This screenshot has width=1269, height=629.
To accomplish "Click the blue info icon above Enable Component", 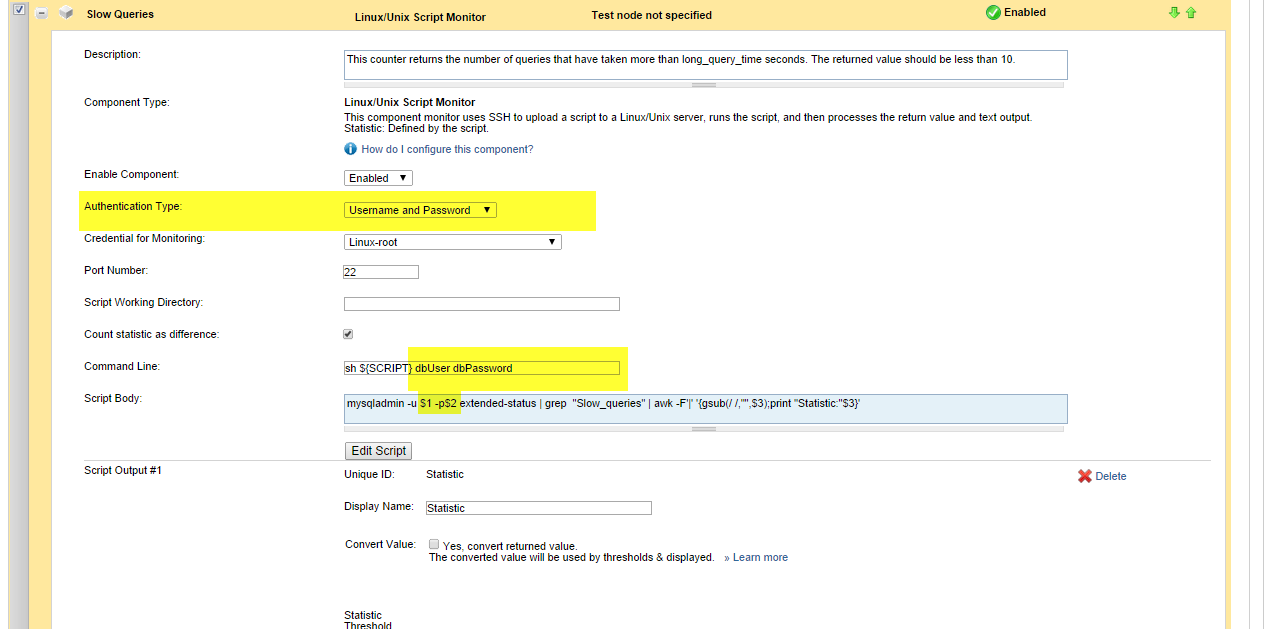I will coord(350,148).
